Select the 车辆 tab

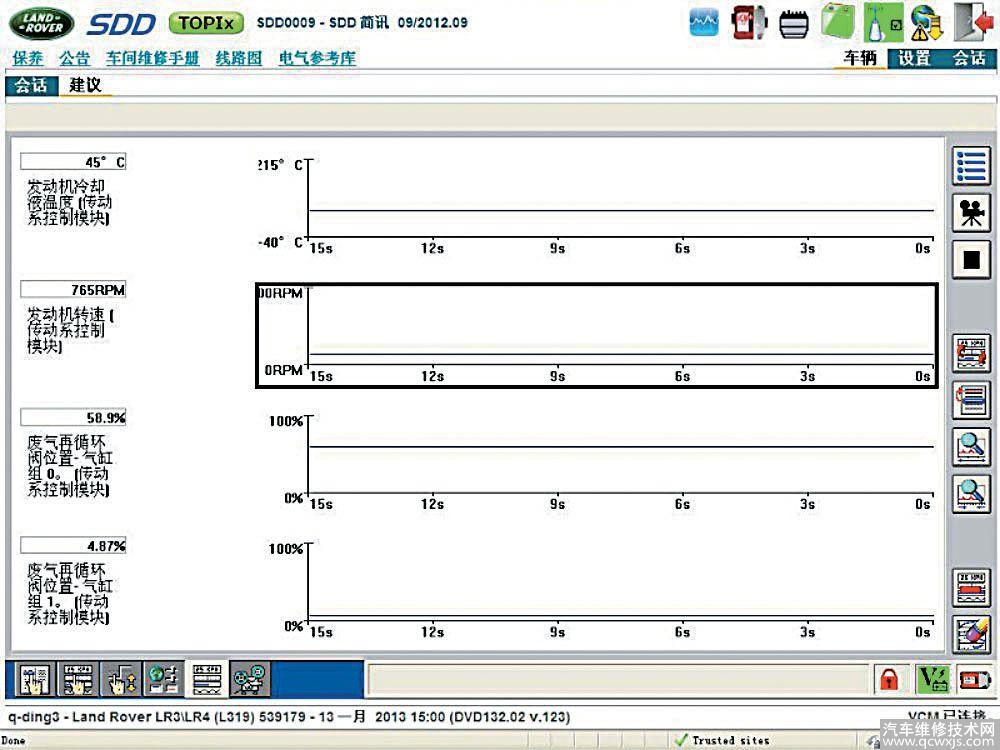point(860,58)
